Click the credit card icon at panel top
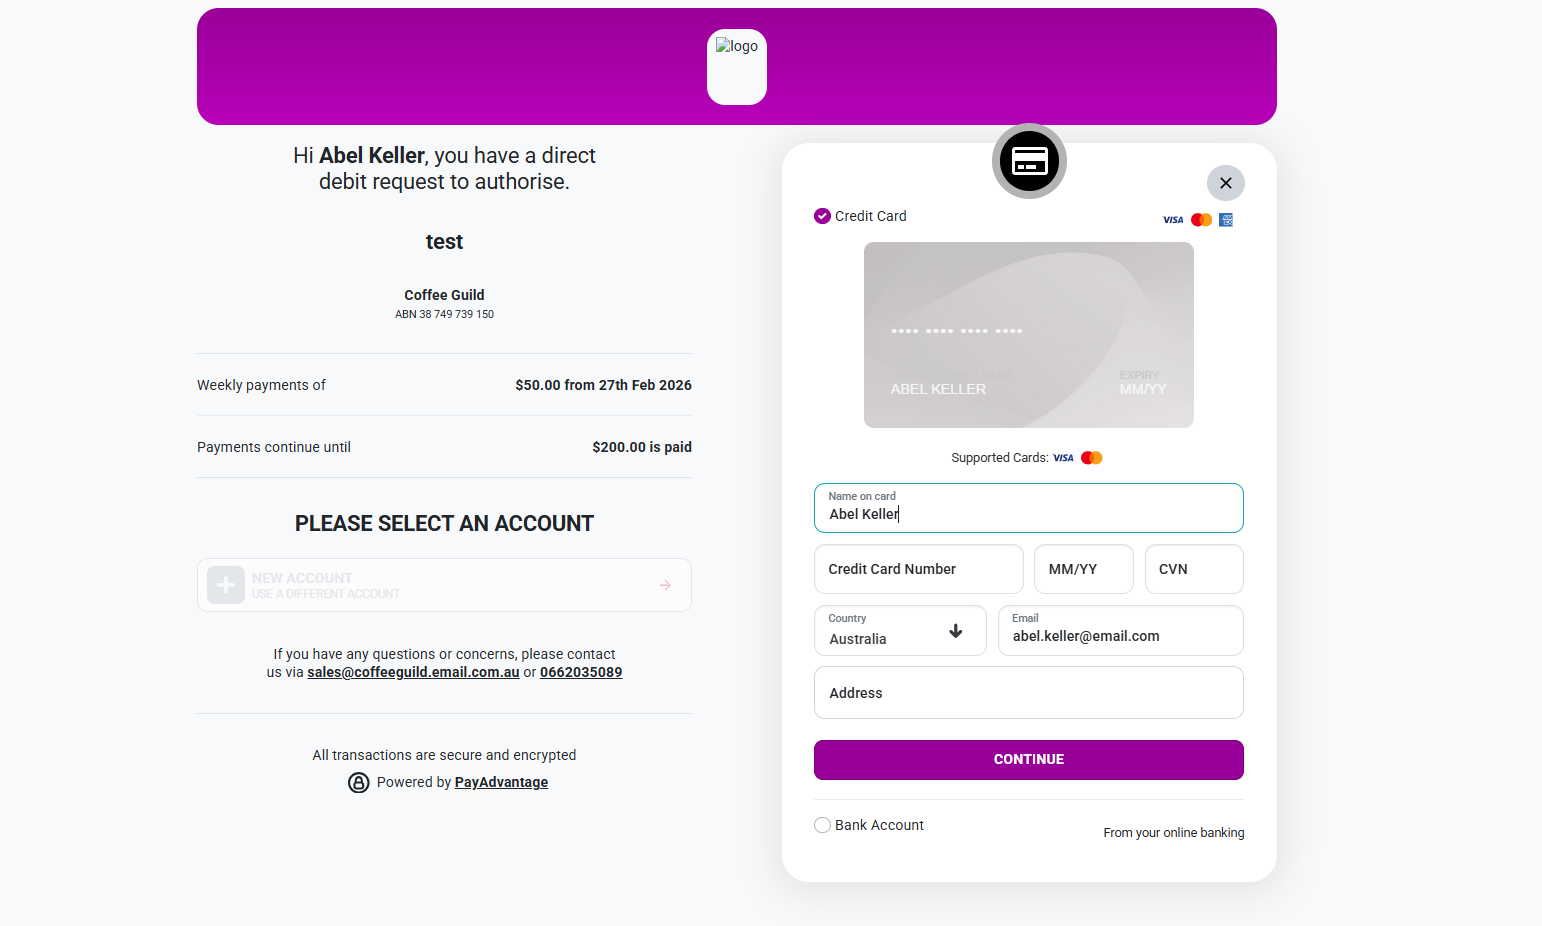Screen dimensions: 1542x926 (x=1029, y=161)
